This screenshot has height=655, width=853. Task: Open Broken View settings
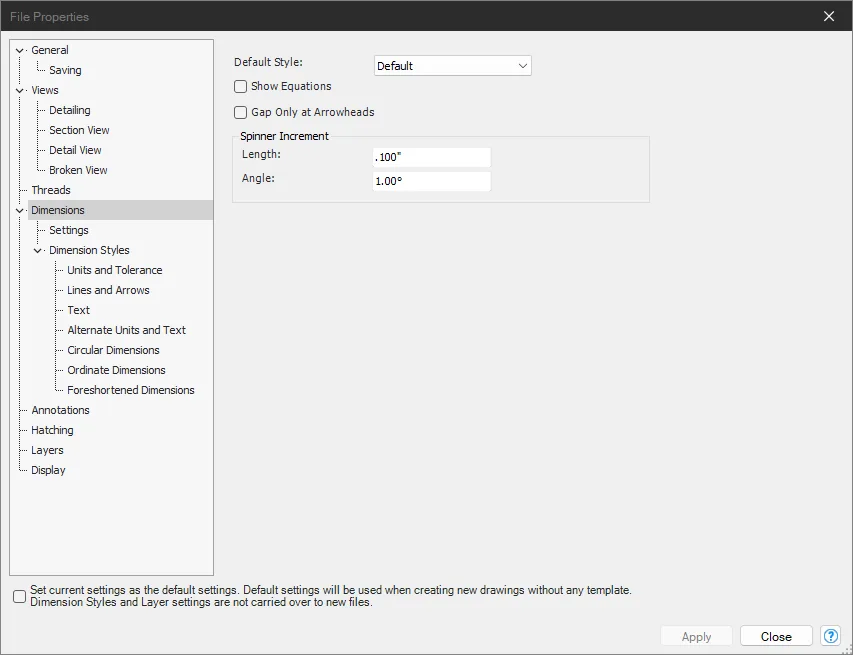pyautogui.click(x=78, y=170)
